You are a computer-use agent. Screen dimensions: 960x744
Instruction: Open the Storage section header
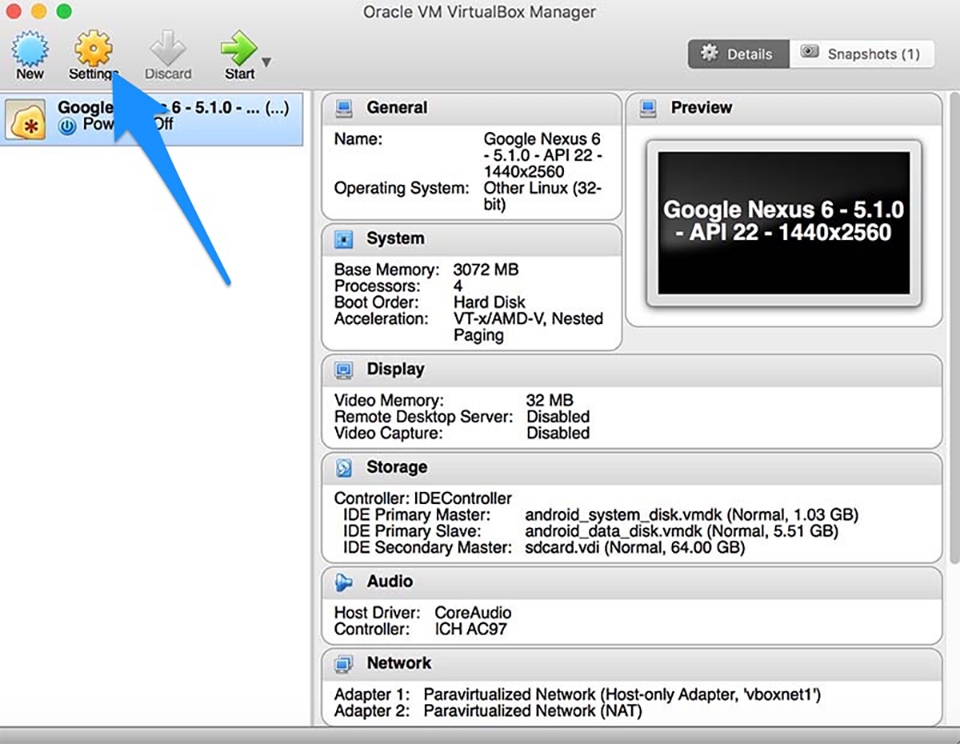pos(632,468)
